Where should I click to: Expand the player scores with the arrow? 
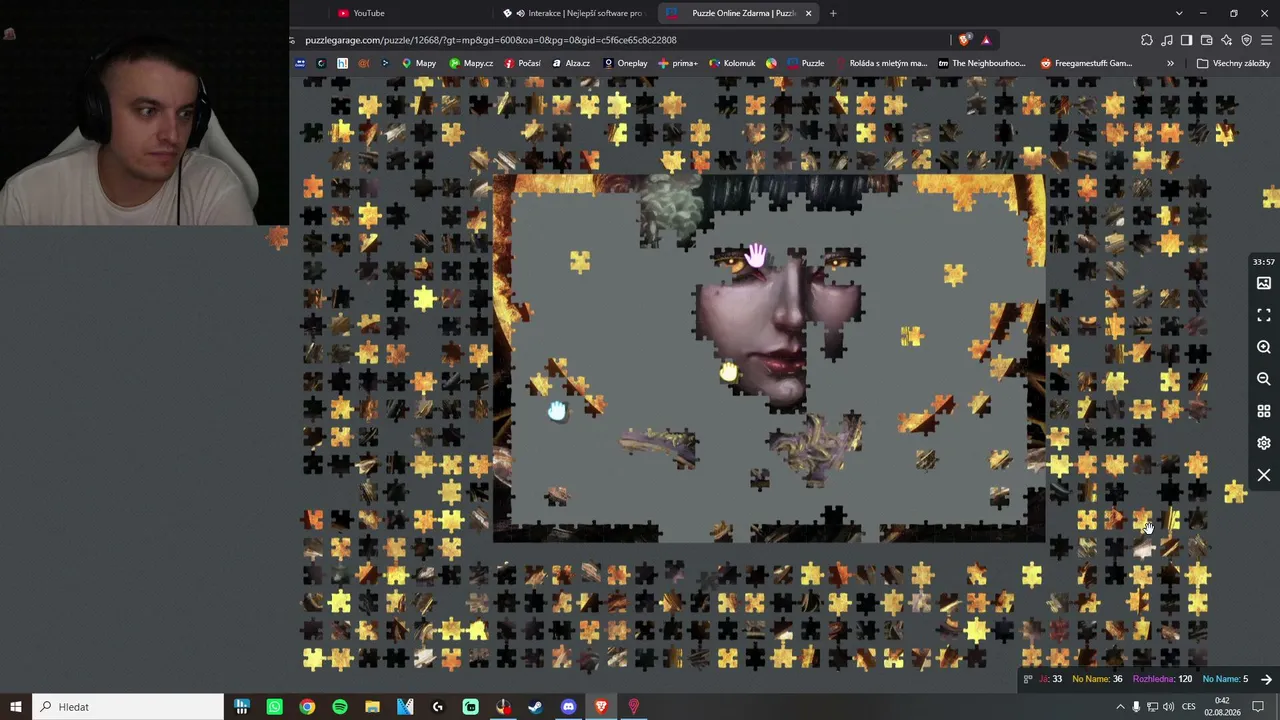click(x=1266, y=680)
